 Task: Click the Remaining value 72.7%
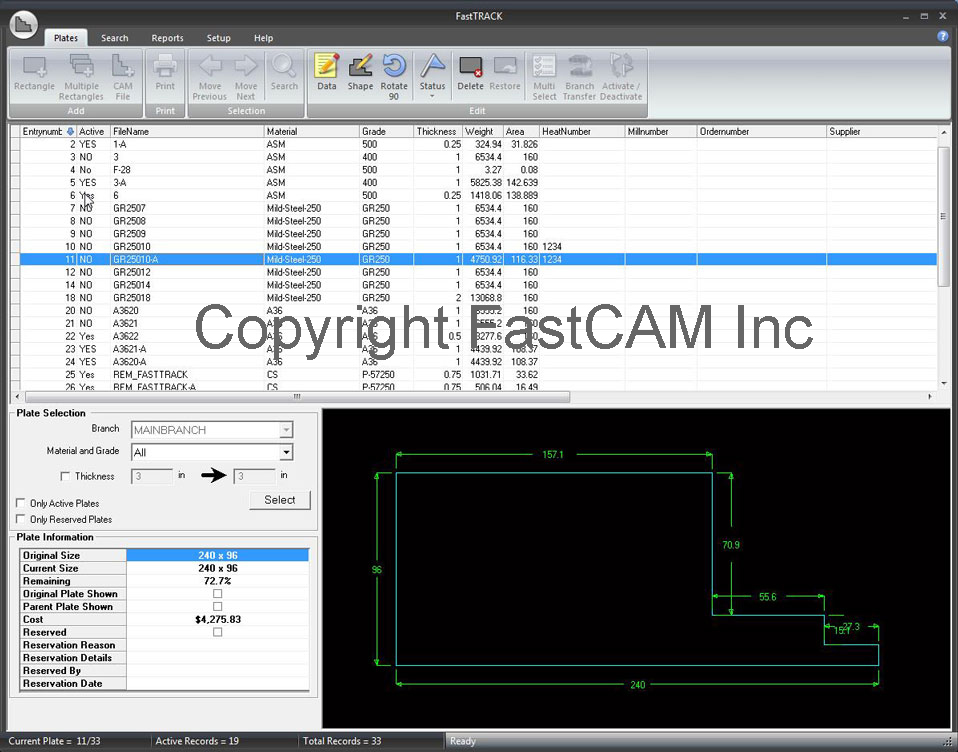[218, 581]
